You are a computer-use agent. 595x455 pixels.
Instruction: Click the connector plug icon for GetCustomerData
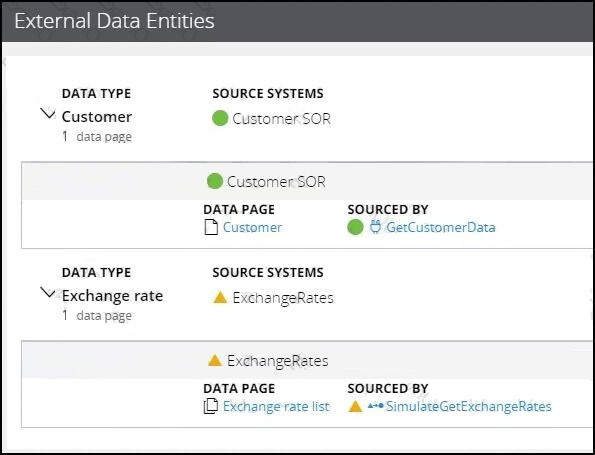375,227
